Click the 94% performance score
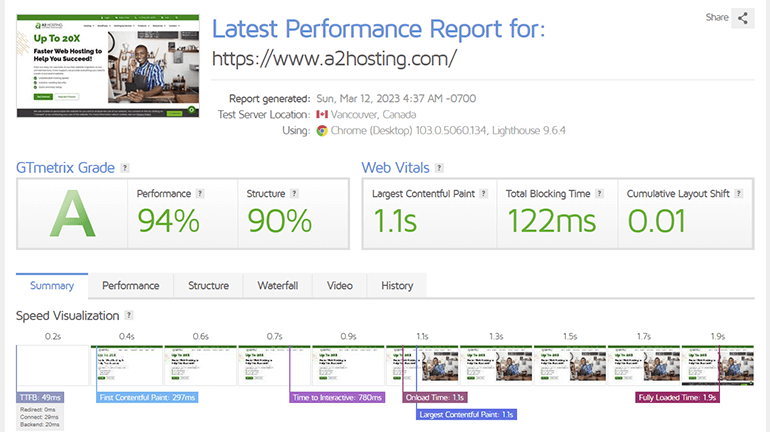 tap(168, 221)
